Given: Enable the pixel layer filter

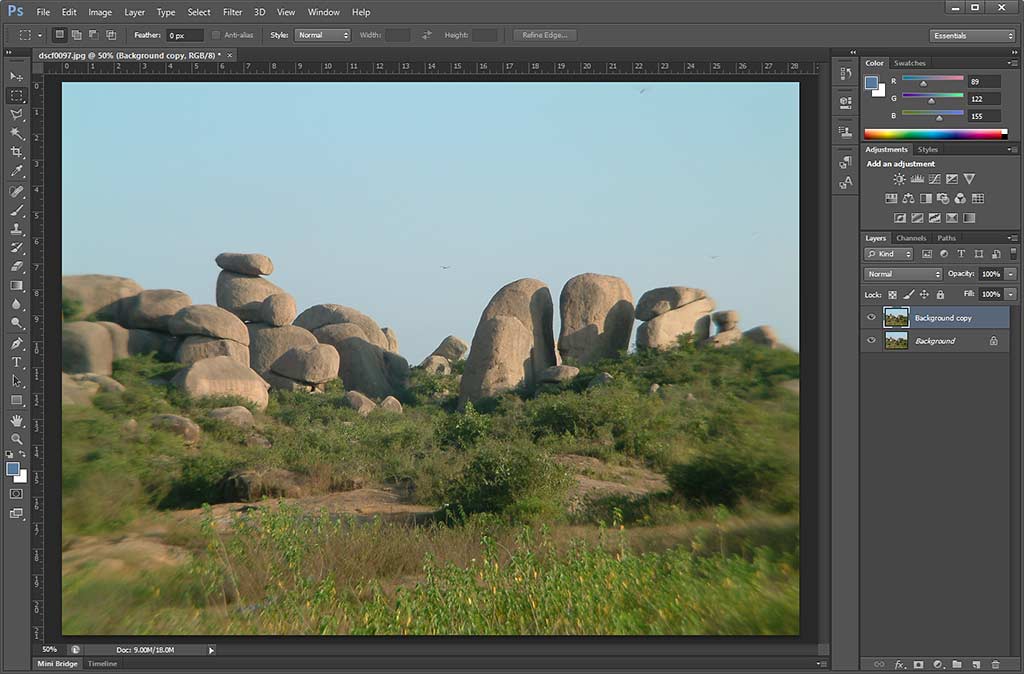Looking at the screenshot, I should (x=927, y=254).
